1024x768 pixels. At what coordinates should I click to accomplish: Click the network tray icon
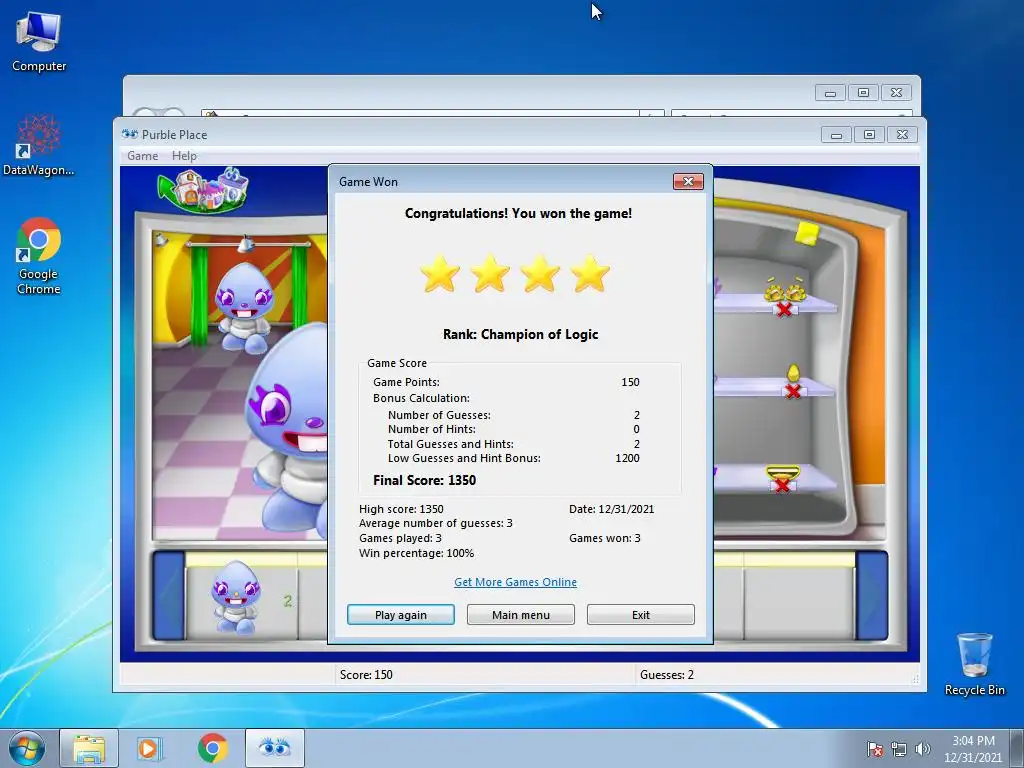point(899,749)
